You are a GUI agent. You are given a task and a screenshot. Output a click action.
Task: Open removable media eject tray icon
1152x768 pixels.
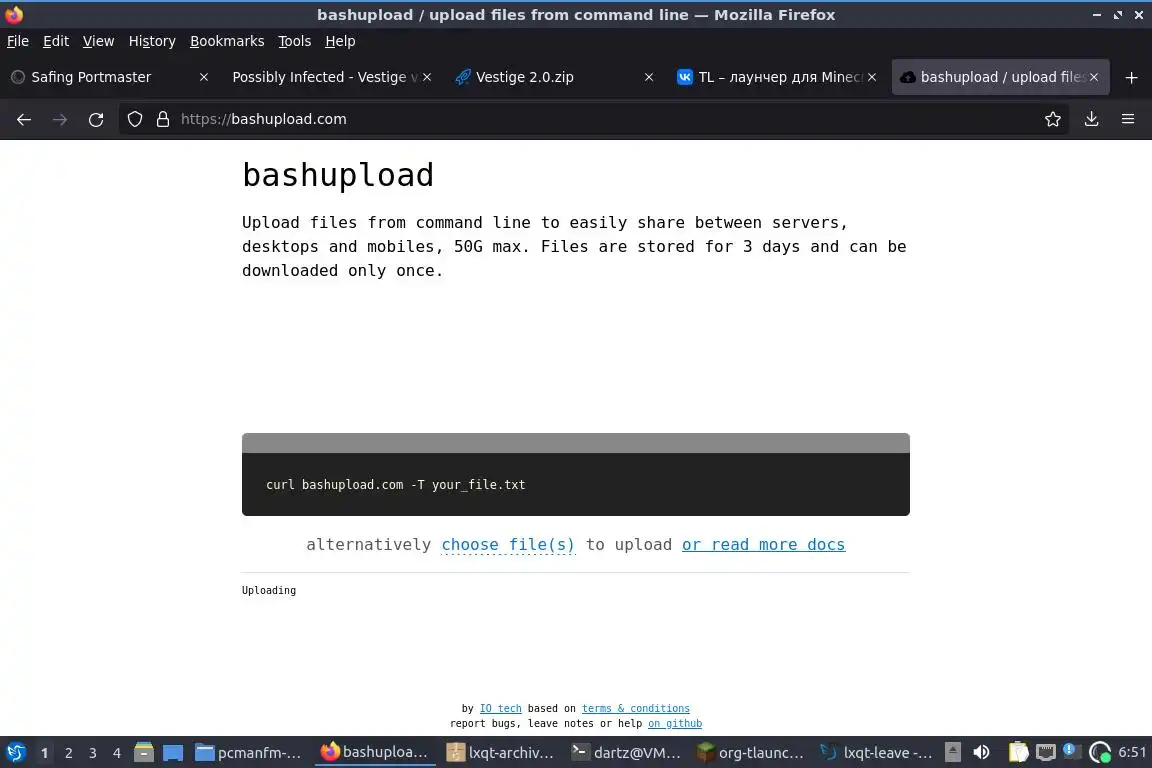[x=953, y=753]
